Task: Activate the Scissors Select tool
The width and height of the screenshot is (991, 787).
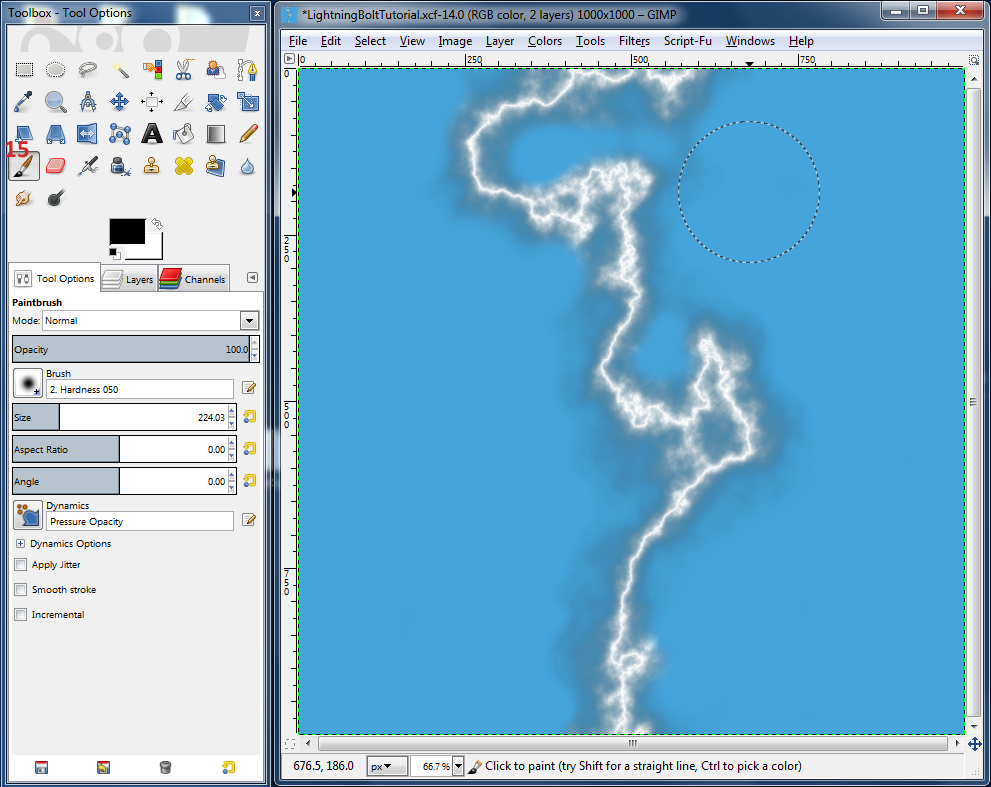Action: click(x=184, y=69)
